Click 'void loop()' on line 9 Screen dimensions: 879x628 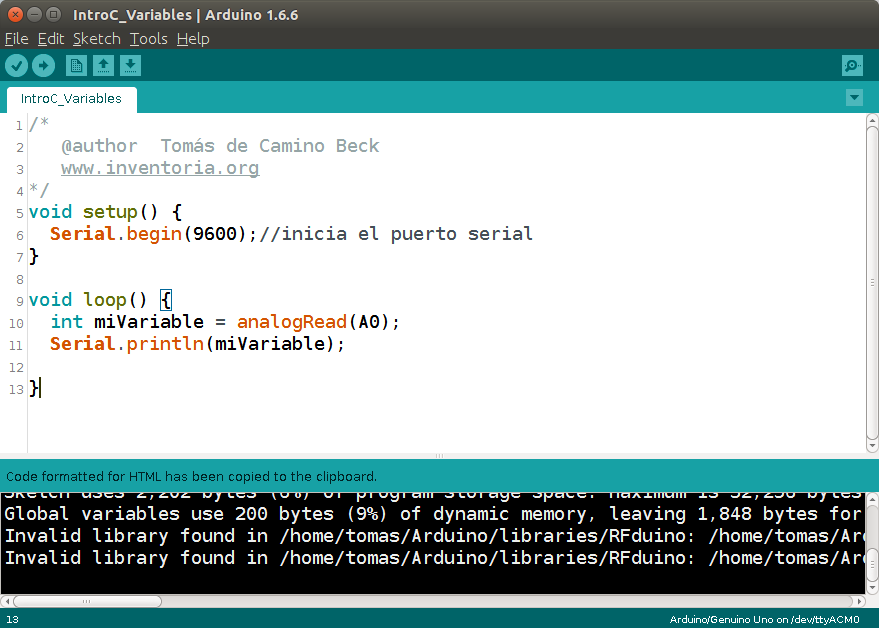pos(88,300)
